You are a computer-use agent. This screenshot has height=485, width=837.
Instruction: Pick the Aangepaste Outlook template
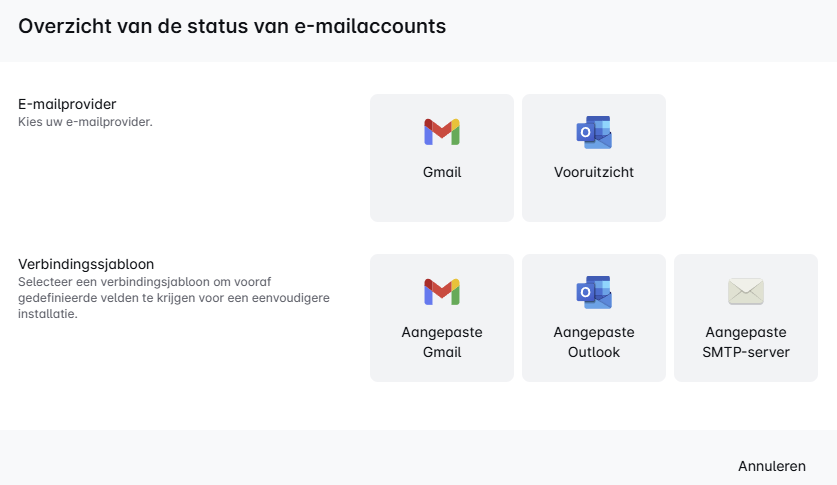point(593,318)
